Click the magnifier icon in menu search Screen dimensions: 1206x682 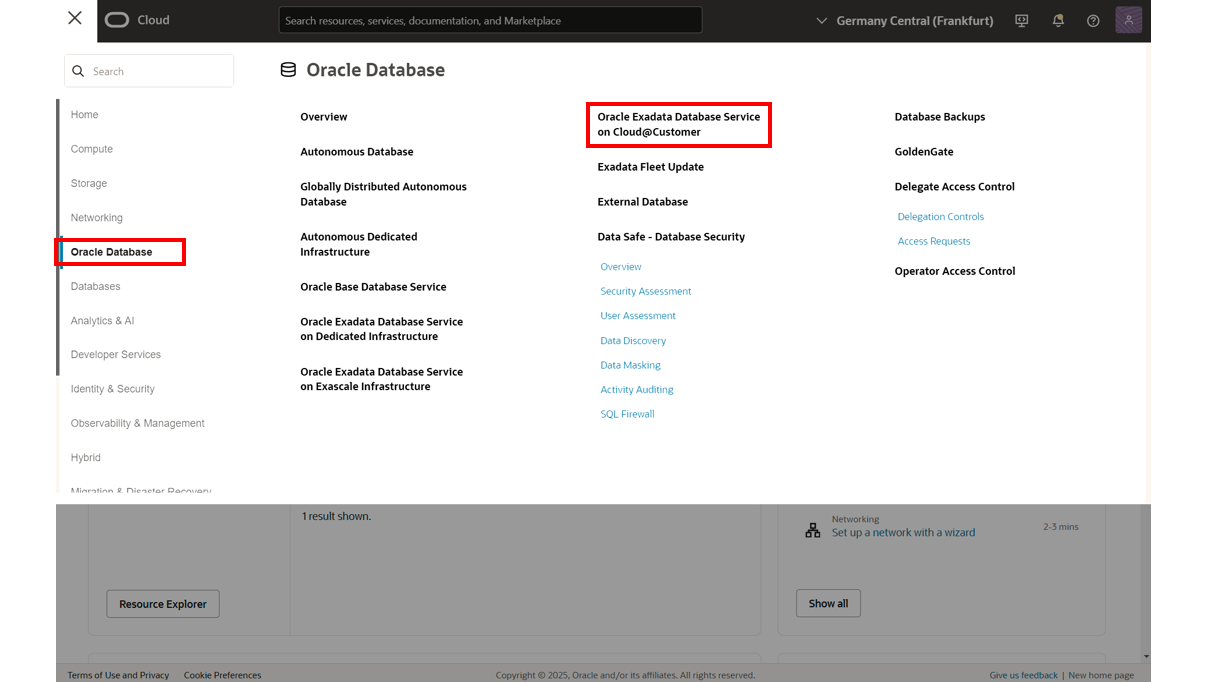[x=79, y=71]
